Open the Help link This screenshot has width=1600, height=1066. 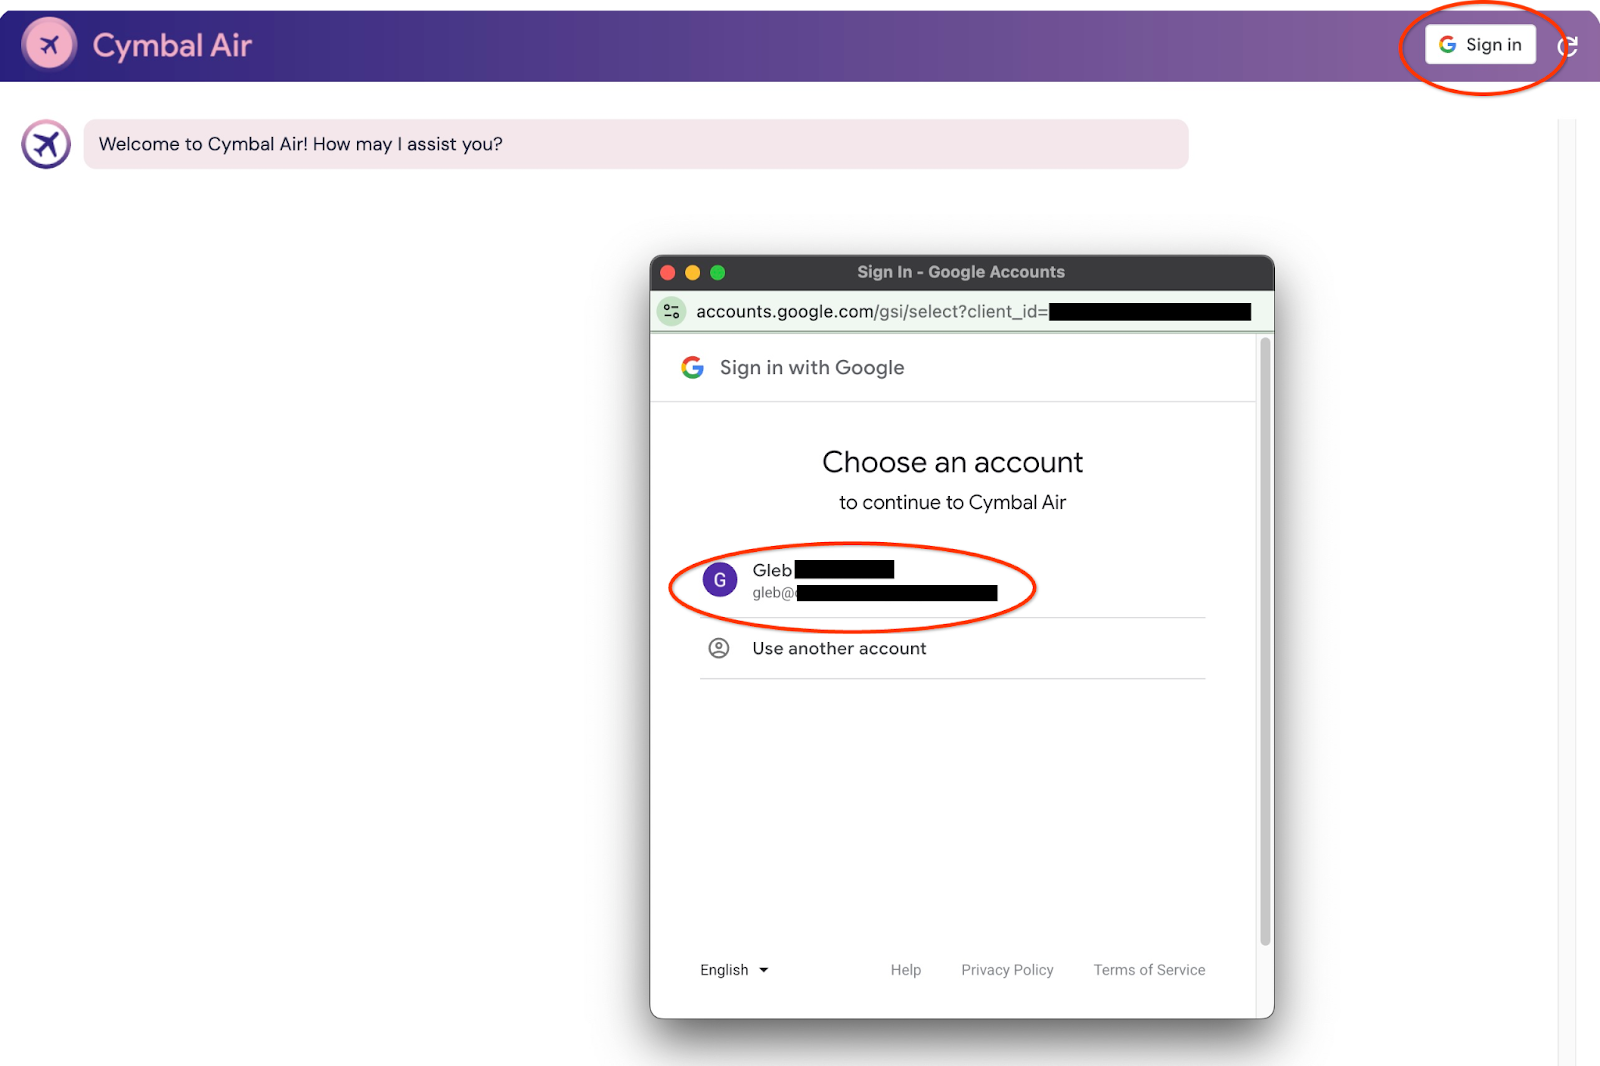[x=905, y=970]
